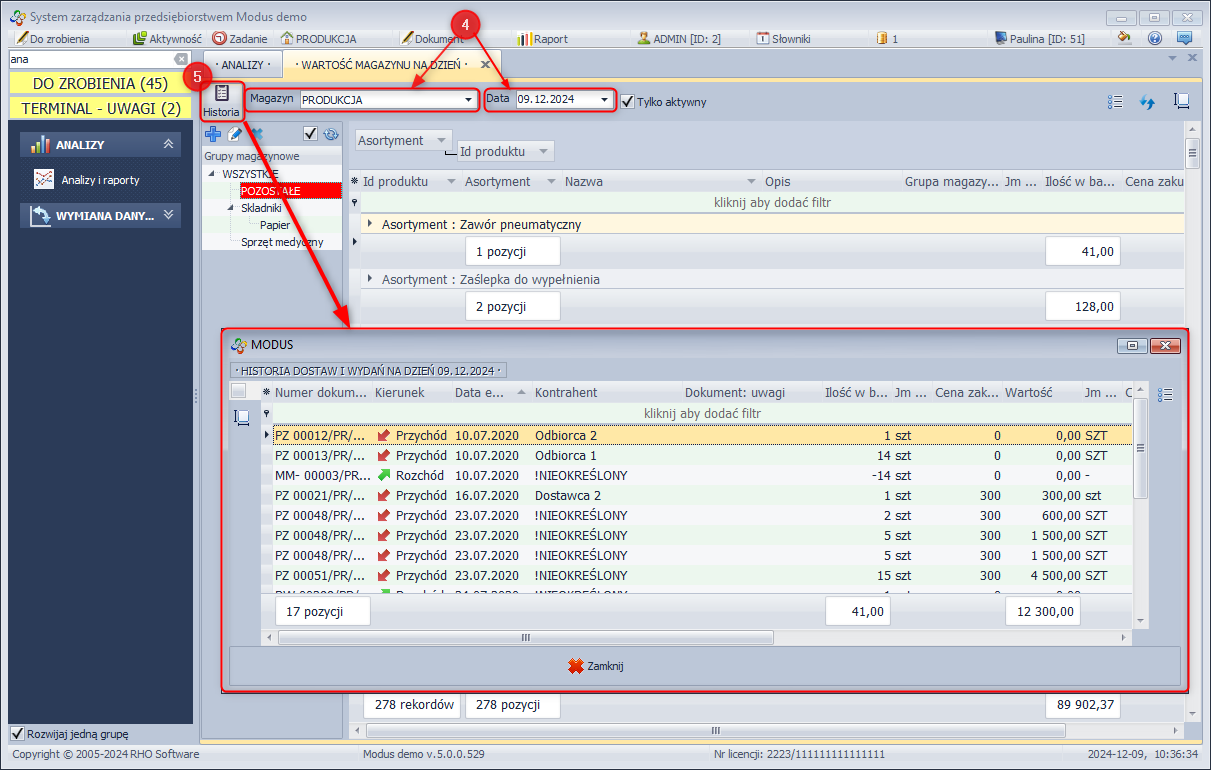Image resolution: width=1211 pixels, height=770 pixels.
Task: Select the Sprzęt medyczny tree group
Action: point(282,242)
